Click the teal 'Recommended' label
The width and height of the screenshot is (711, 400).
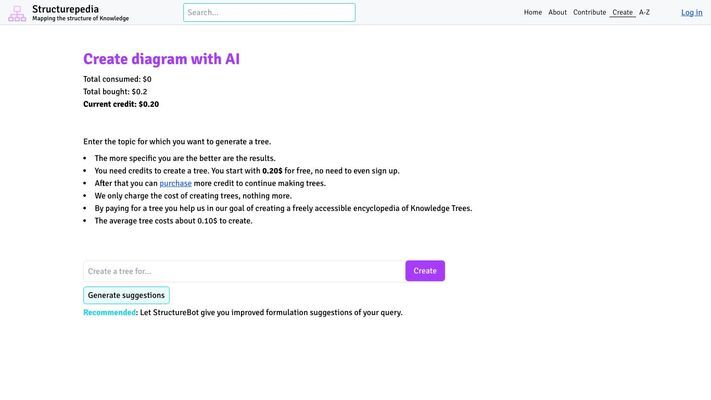point(109,312)
